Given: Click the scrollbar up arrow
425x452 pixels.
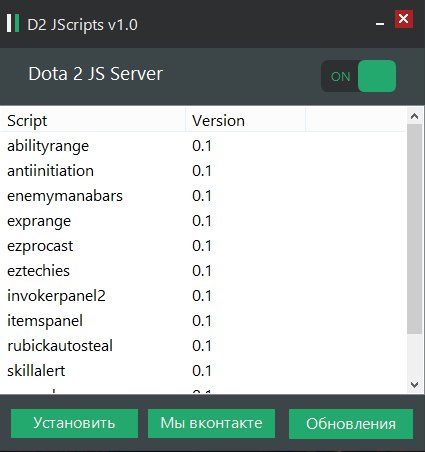Looking at the screenshot, I should [x=415, y=116].
